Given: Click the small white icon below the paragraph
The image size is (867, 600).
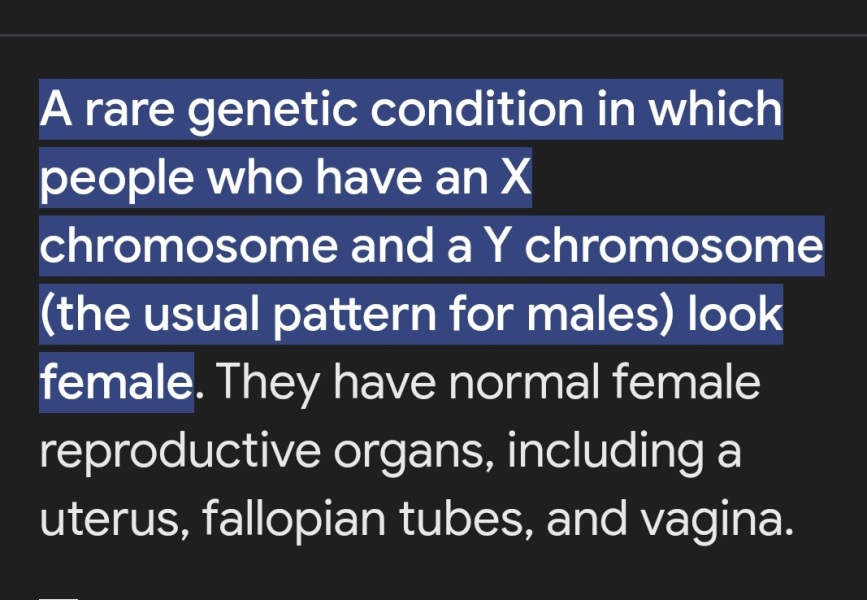Looking at the screenshot, I should click(58, 596).
